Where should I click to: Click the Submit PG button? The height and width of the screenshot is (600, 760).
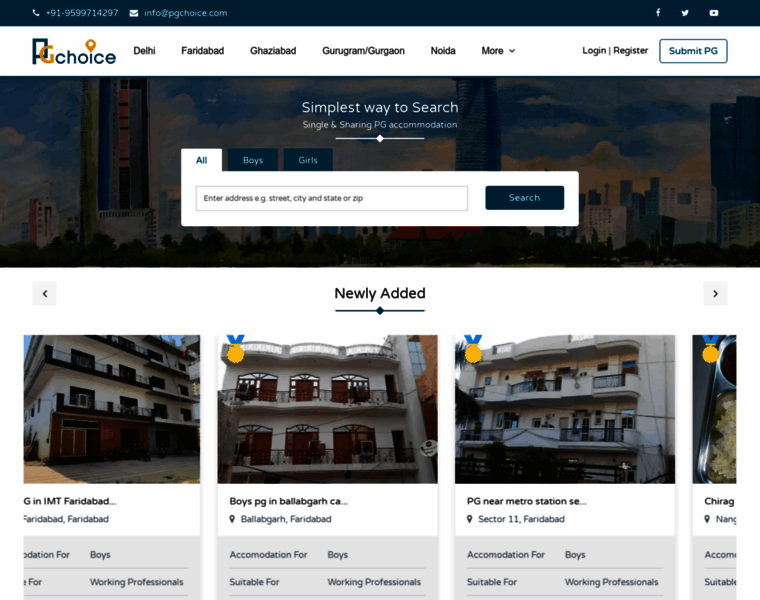[x=693, y=51]
